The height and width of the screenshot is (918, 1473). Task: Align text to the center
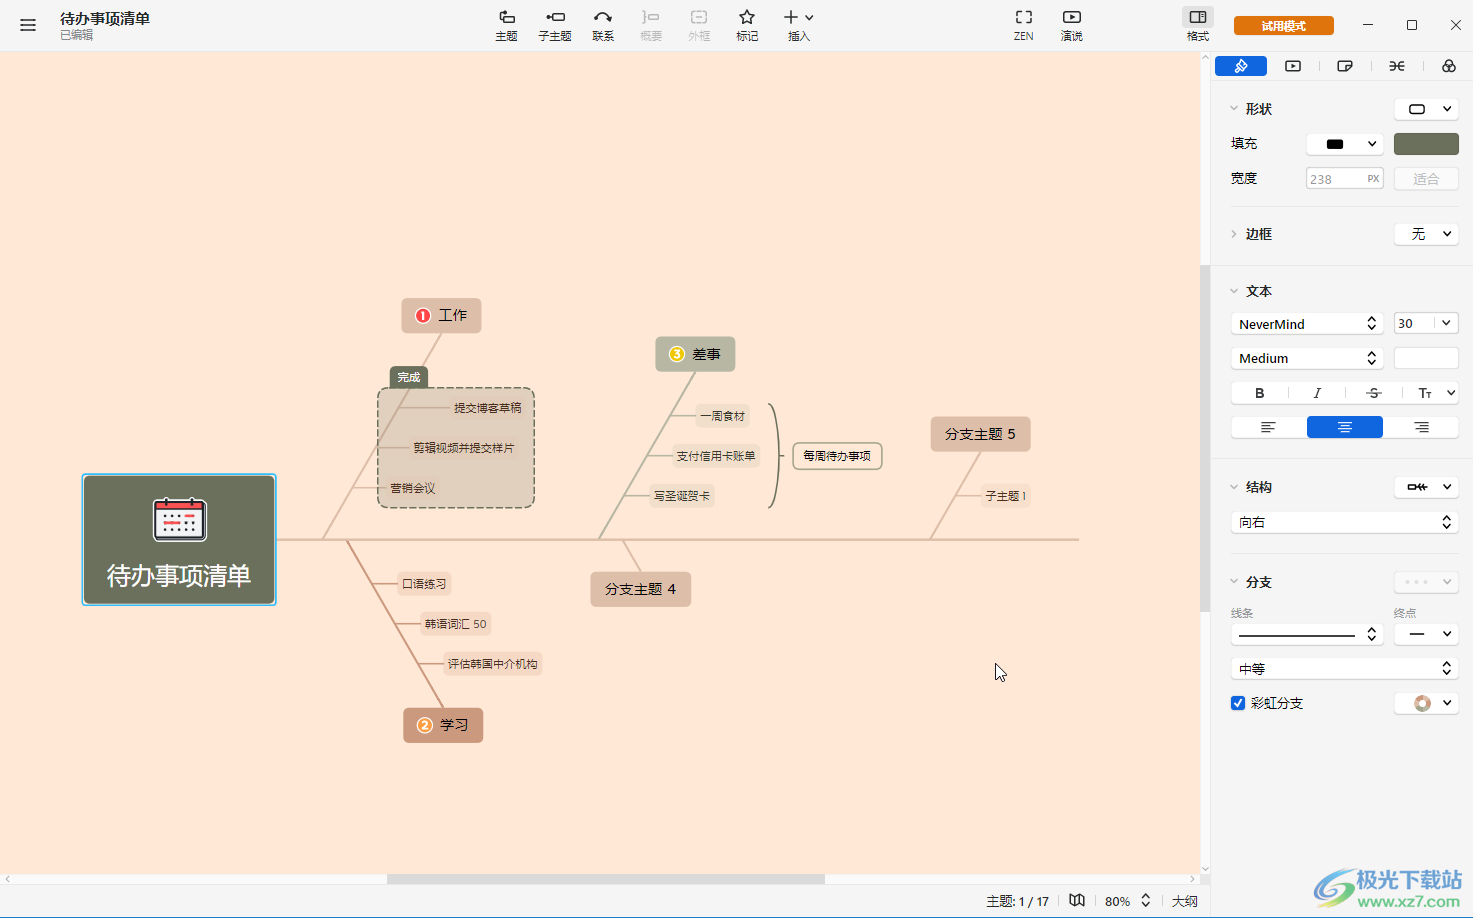(1345, 427)
